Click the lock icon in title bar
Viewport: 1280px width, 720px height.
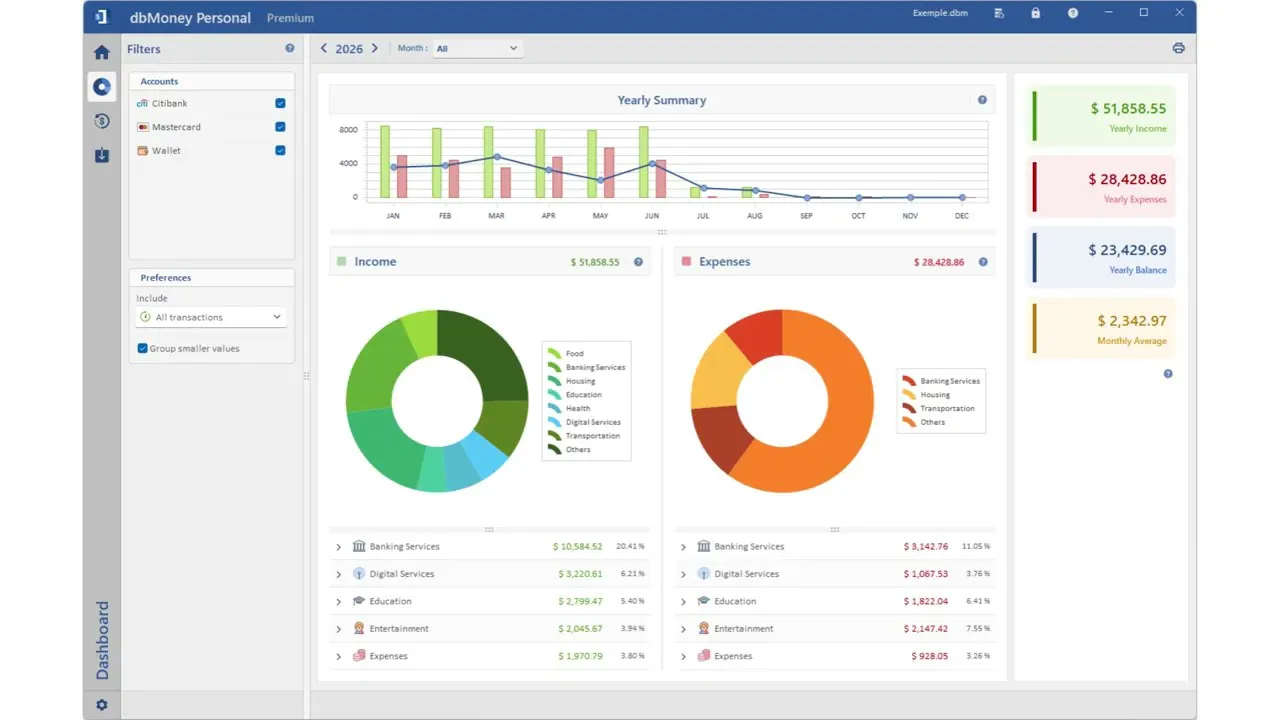[1035, 13]
